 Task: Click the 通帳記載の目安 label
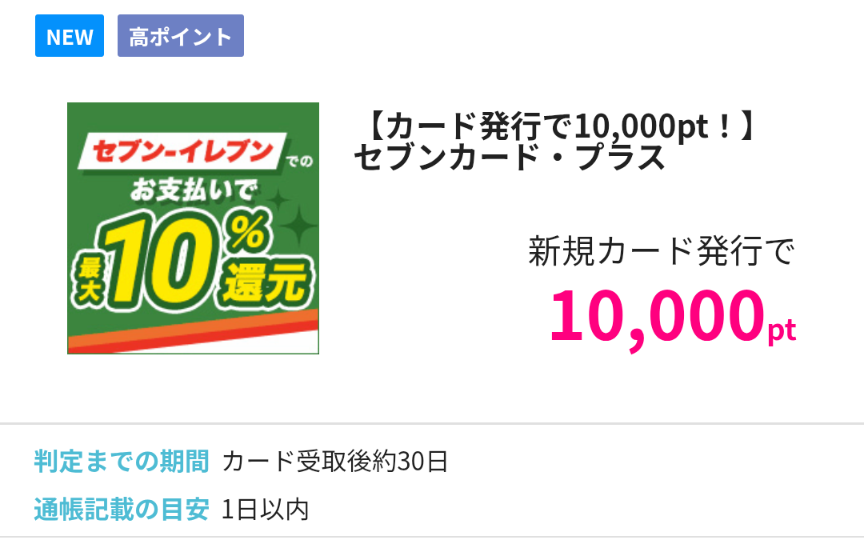pos(121,509)
